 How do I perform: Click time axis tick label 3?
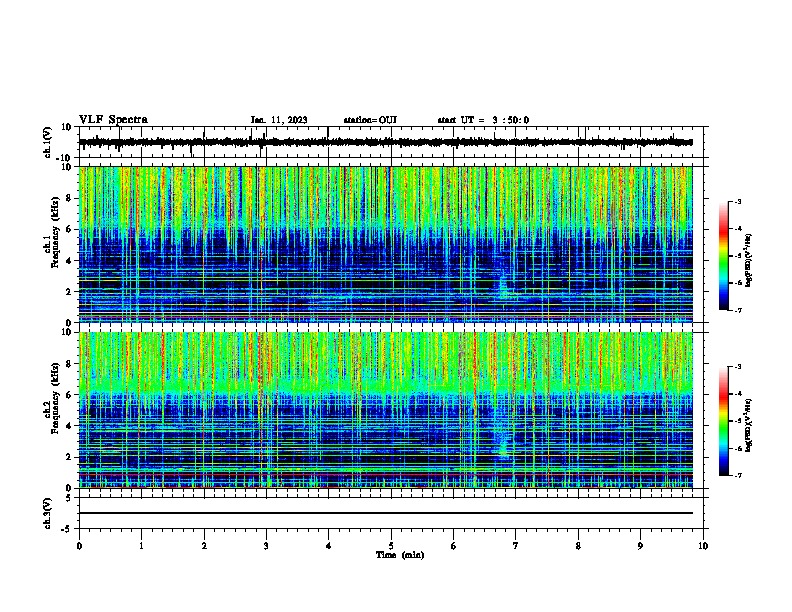pyautogui.click(x=266, y=546)
